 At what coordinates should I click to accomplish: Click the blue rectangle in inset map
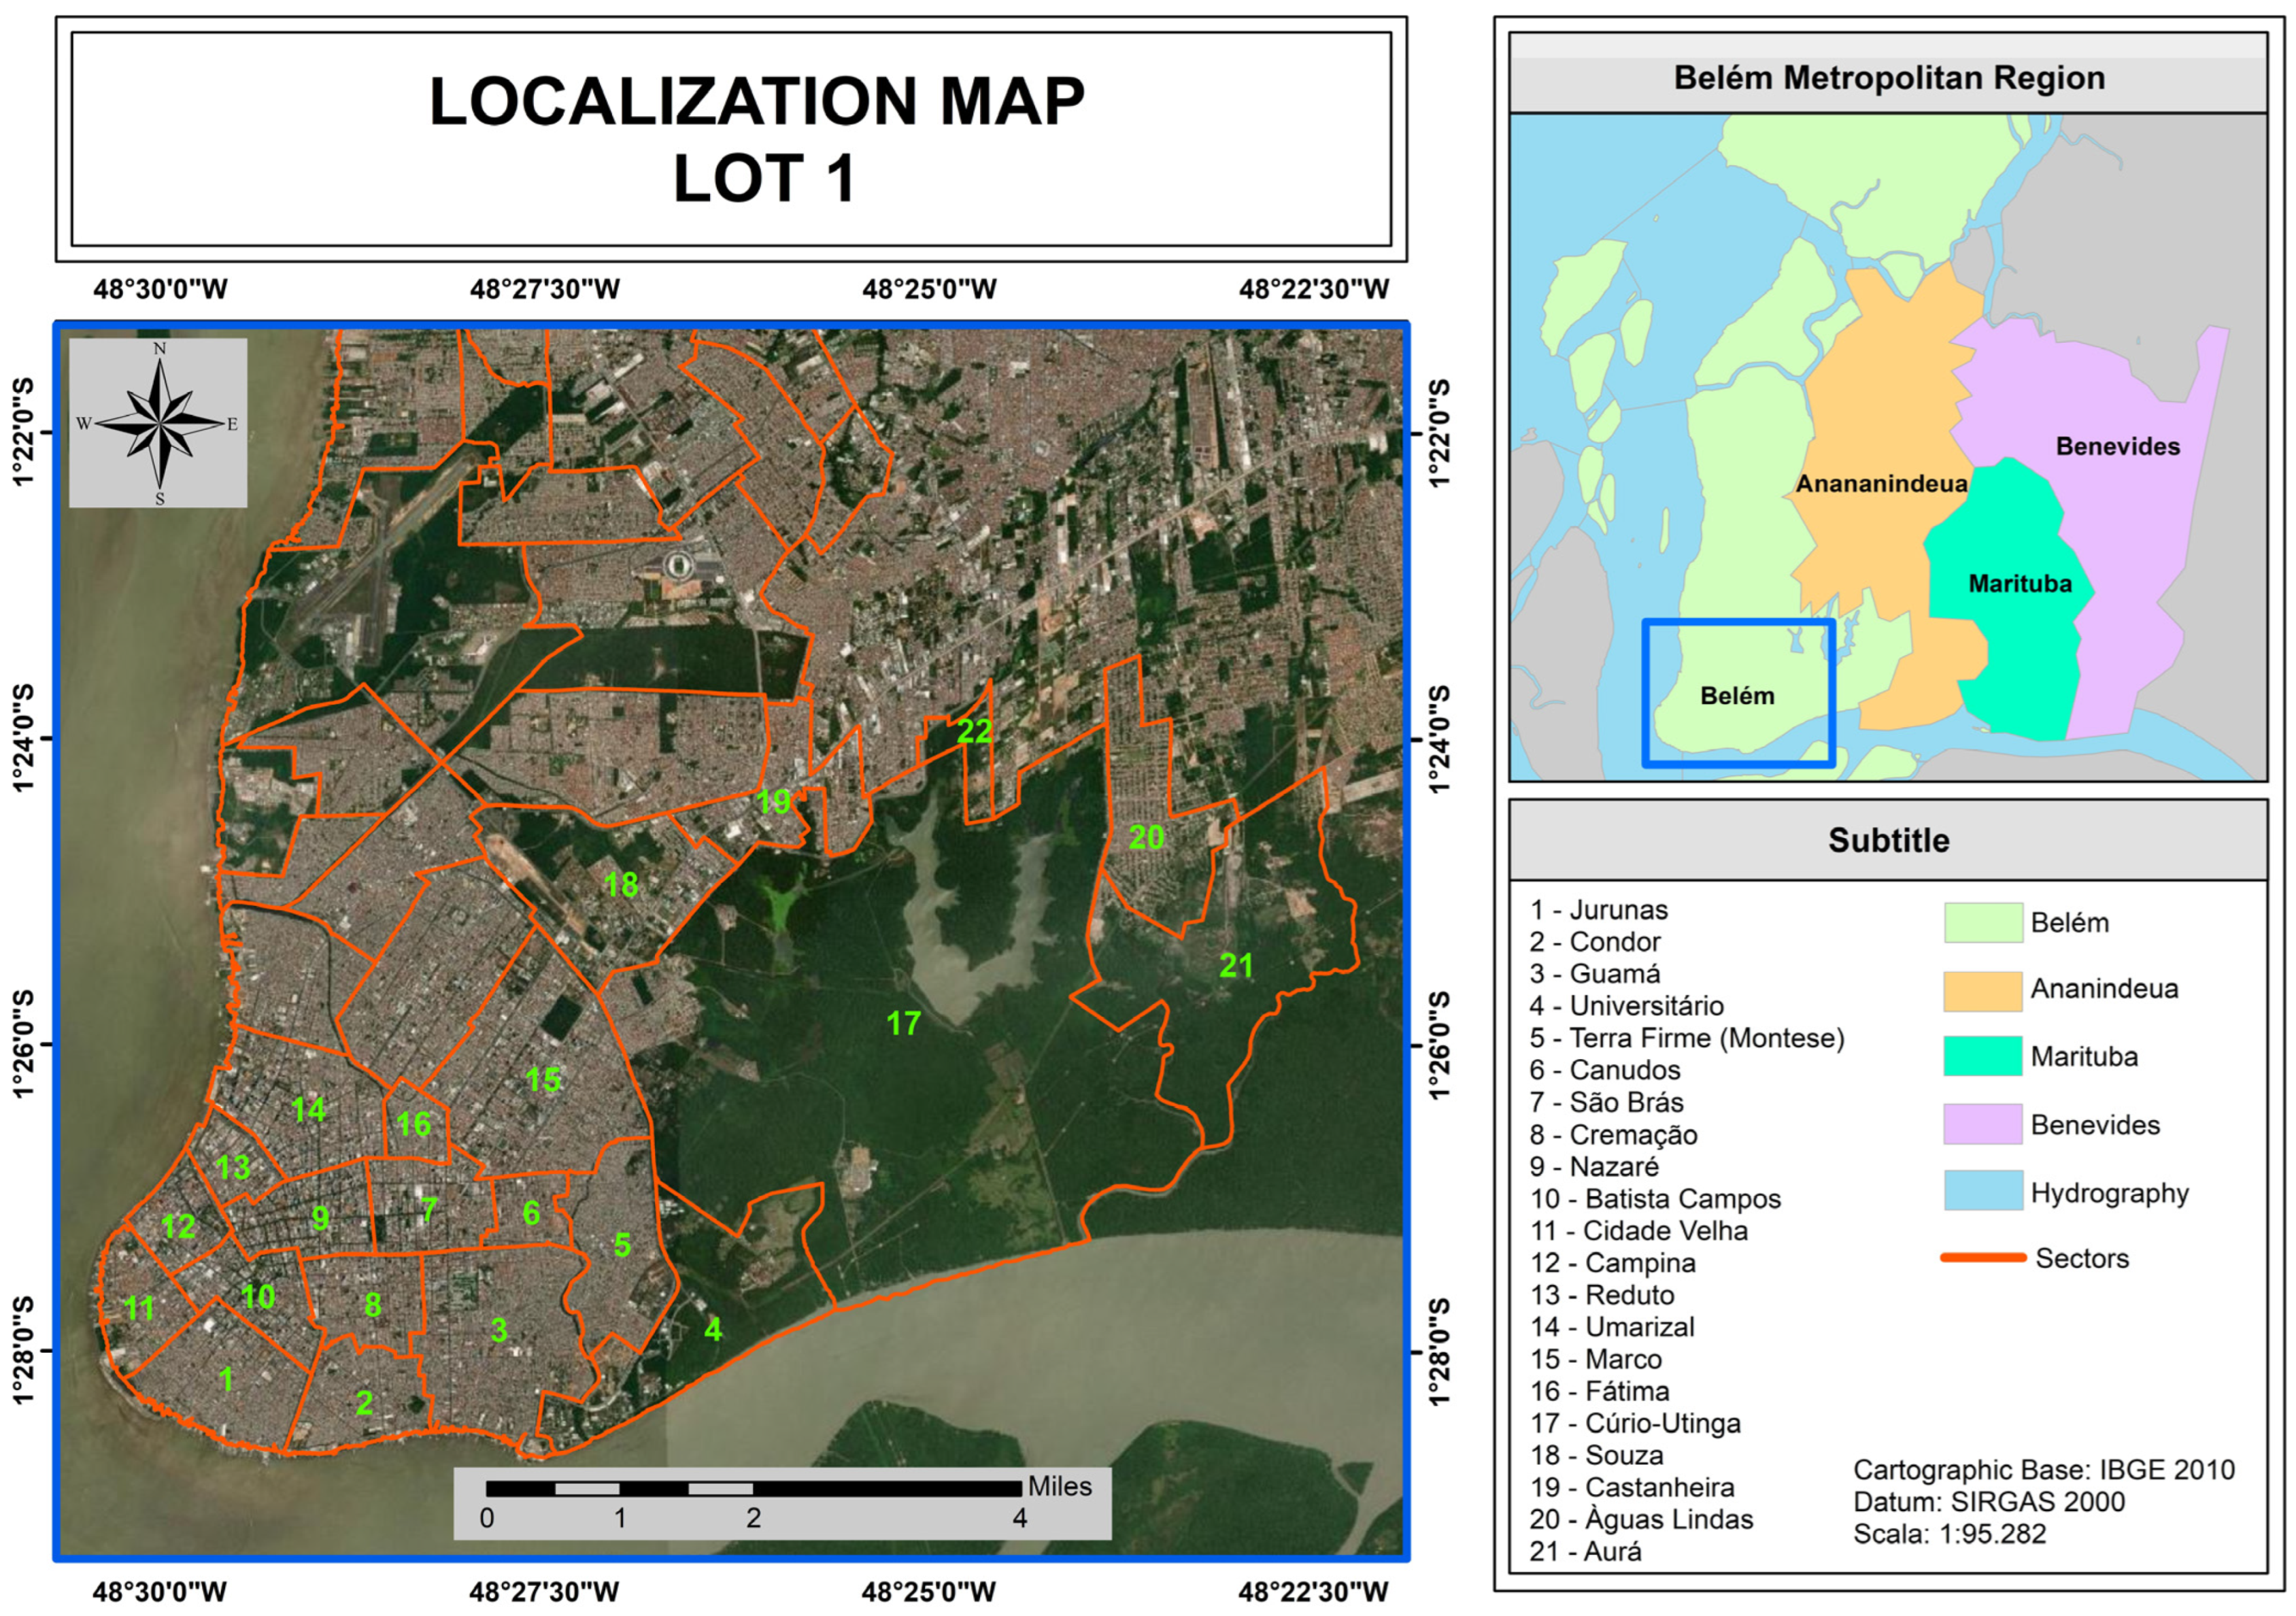click(x=1738, y=694)
